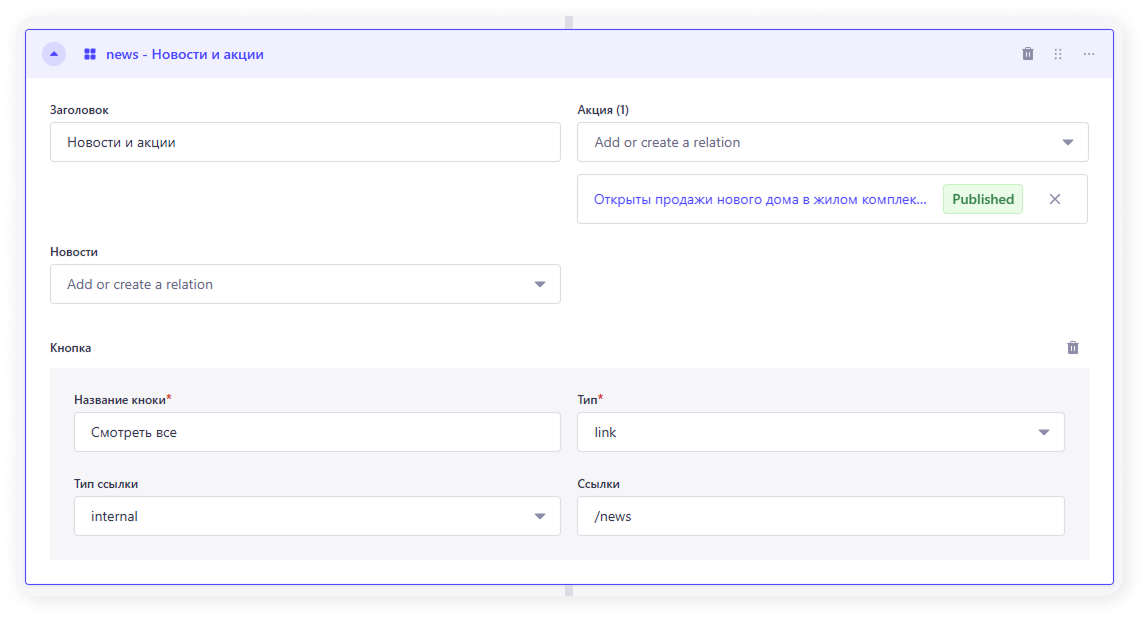Collapse the news component block
Screen dimensions: 1147x620
[x=54, y=54]
